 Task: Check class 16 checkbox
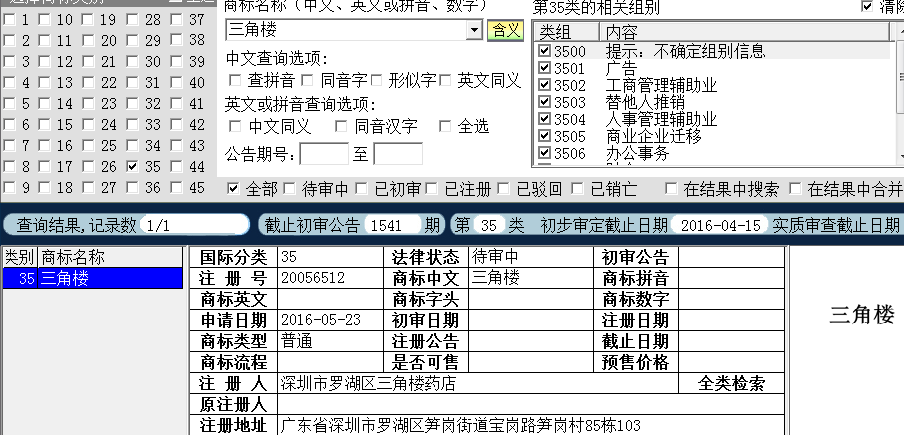(x=44, y=146)
